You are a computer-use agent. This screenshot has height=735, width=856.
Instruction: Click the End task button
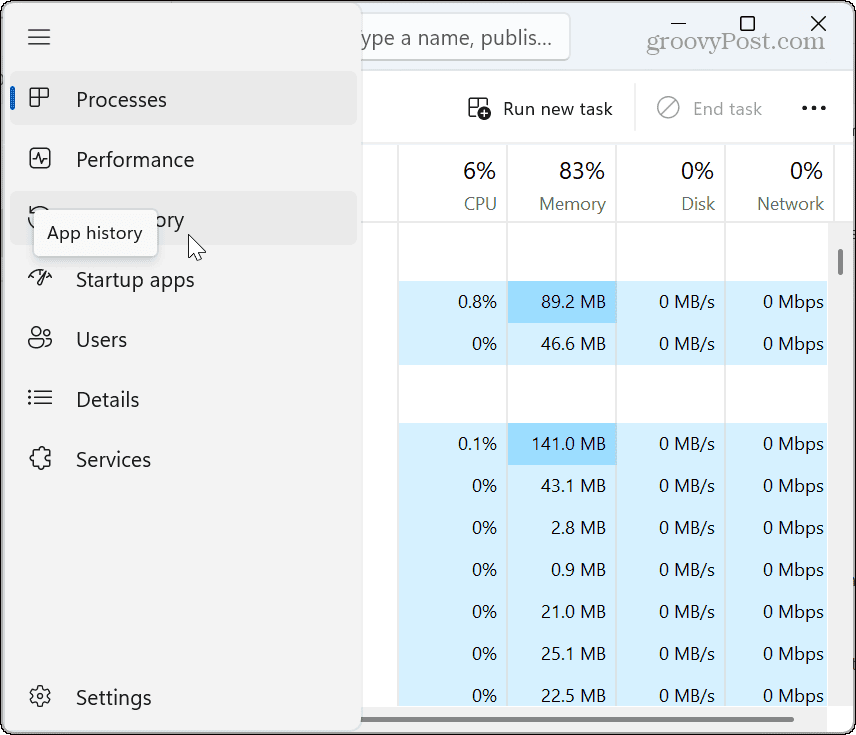[709, 108]
